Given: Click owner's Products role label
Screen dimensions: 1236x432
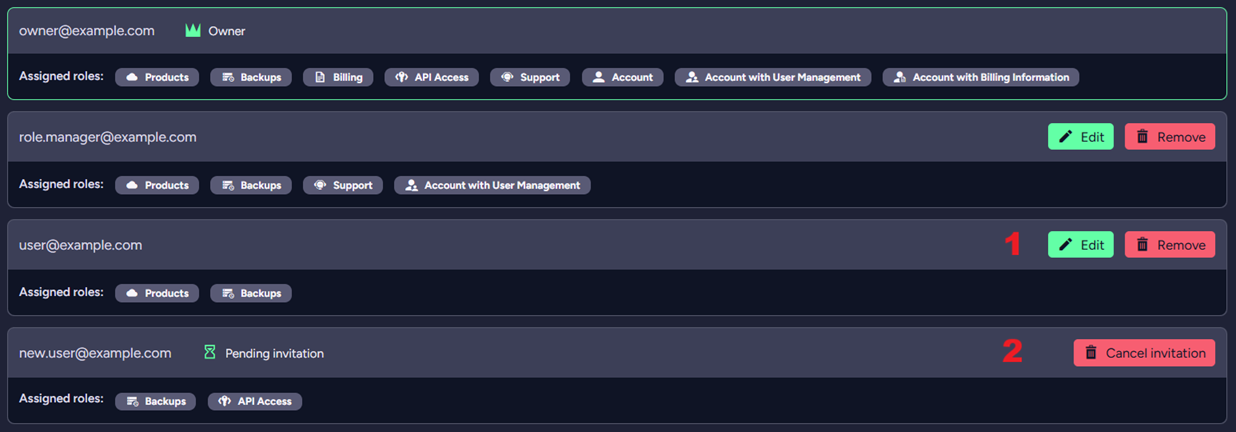Looking at the screenshot, I should coord(166,77).
